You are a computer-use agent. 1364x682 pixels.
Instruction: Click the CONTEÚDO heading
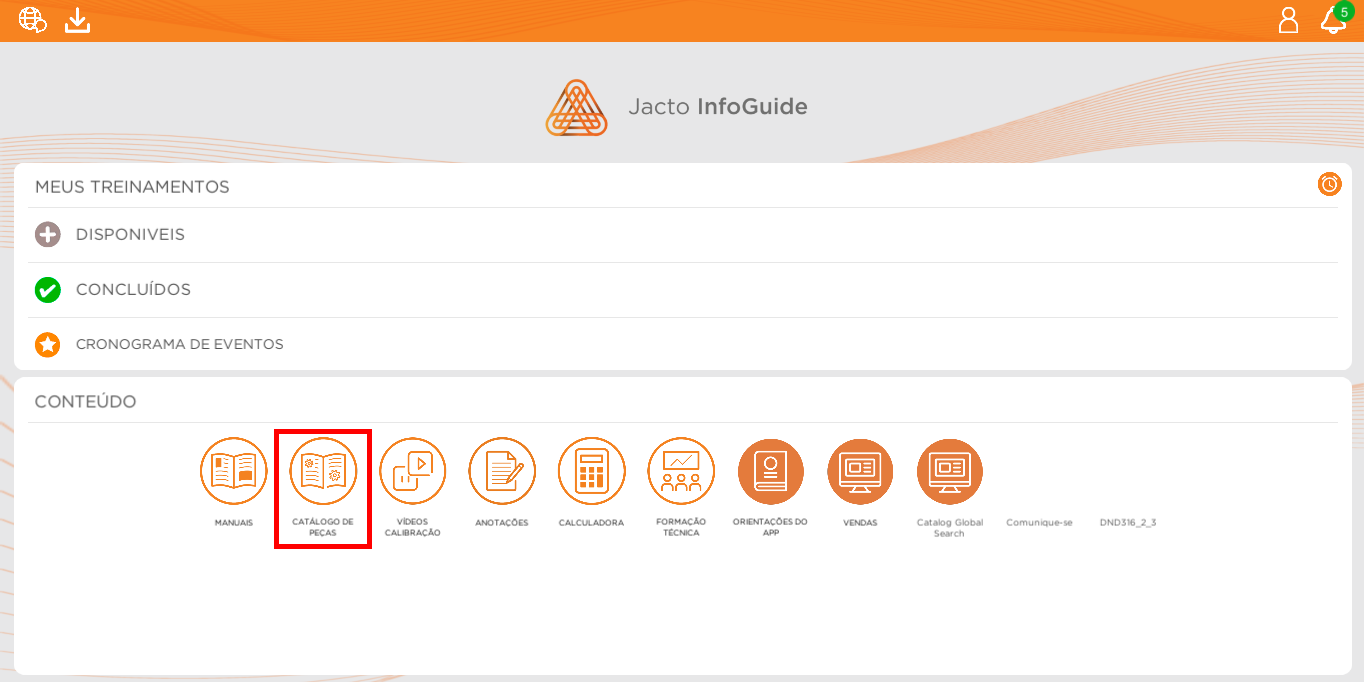coord(85,402)
